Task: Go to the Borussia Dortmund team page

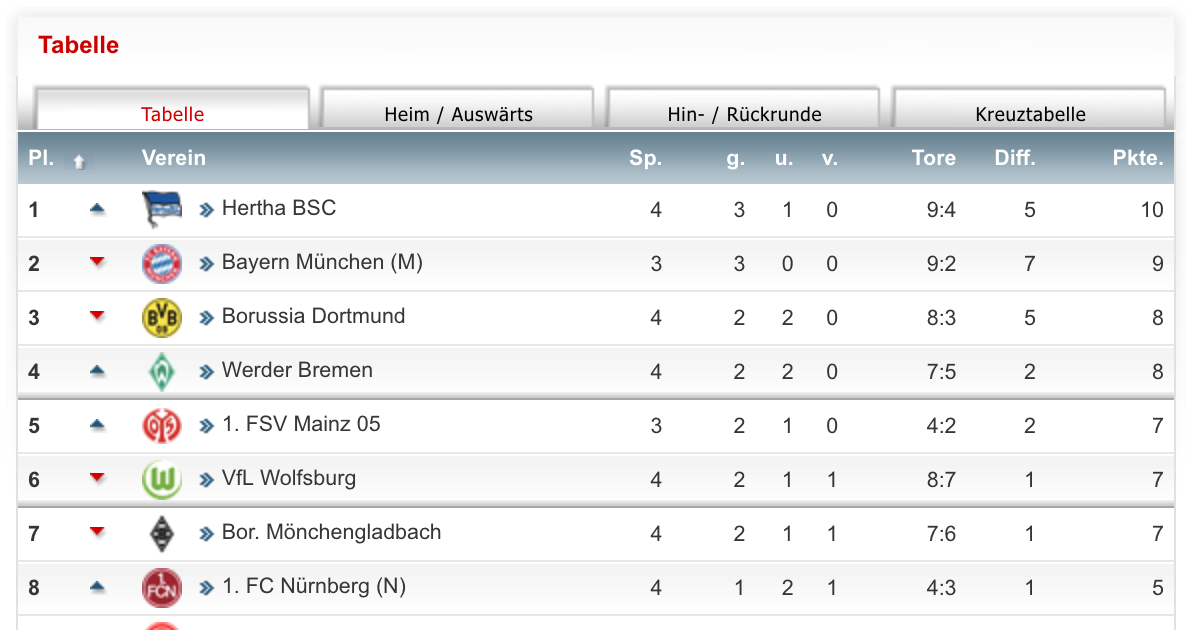Action: point(313,316)
